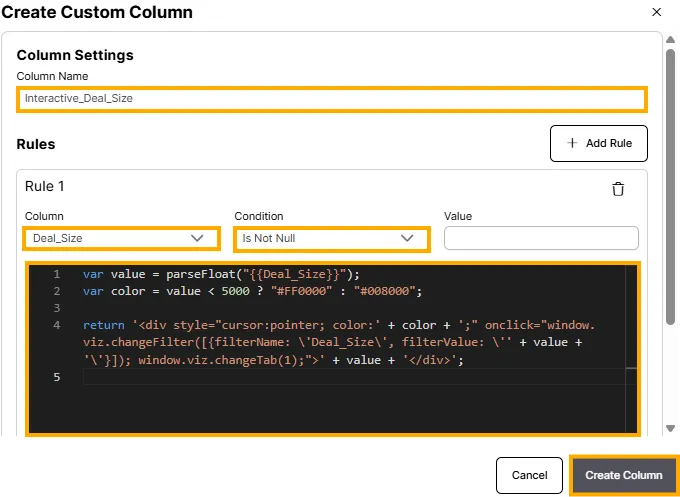
Task: Click the Add Rule button
Action: click(x=598, y=143)
